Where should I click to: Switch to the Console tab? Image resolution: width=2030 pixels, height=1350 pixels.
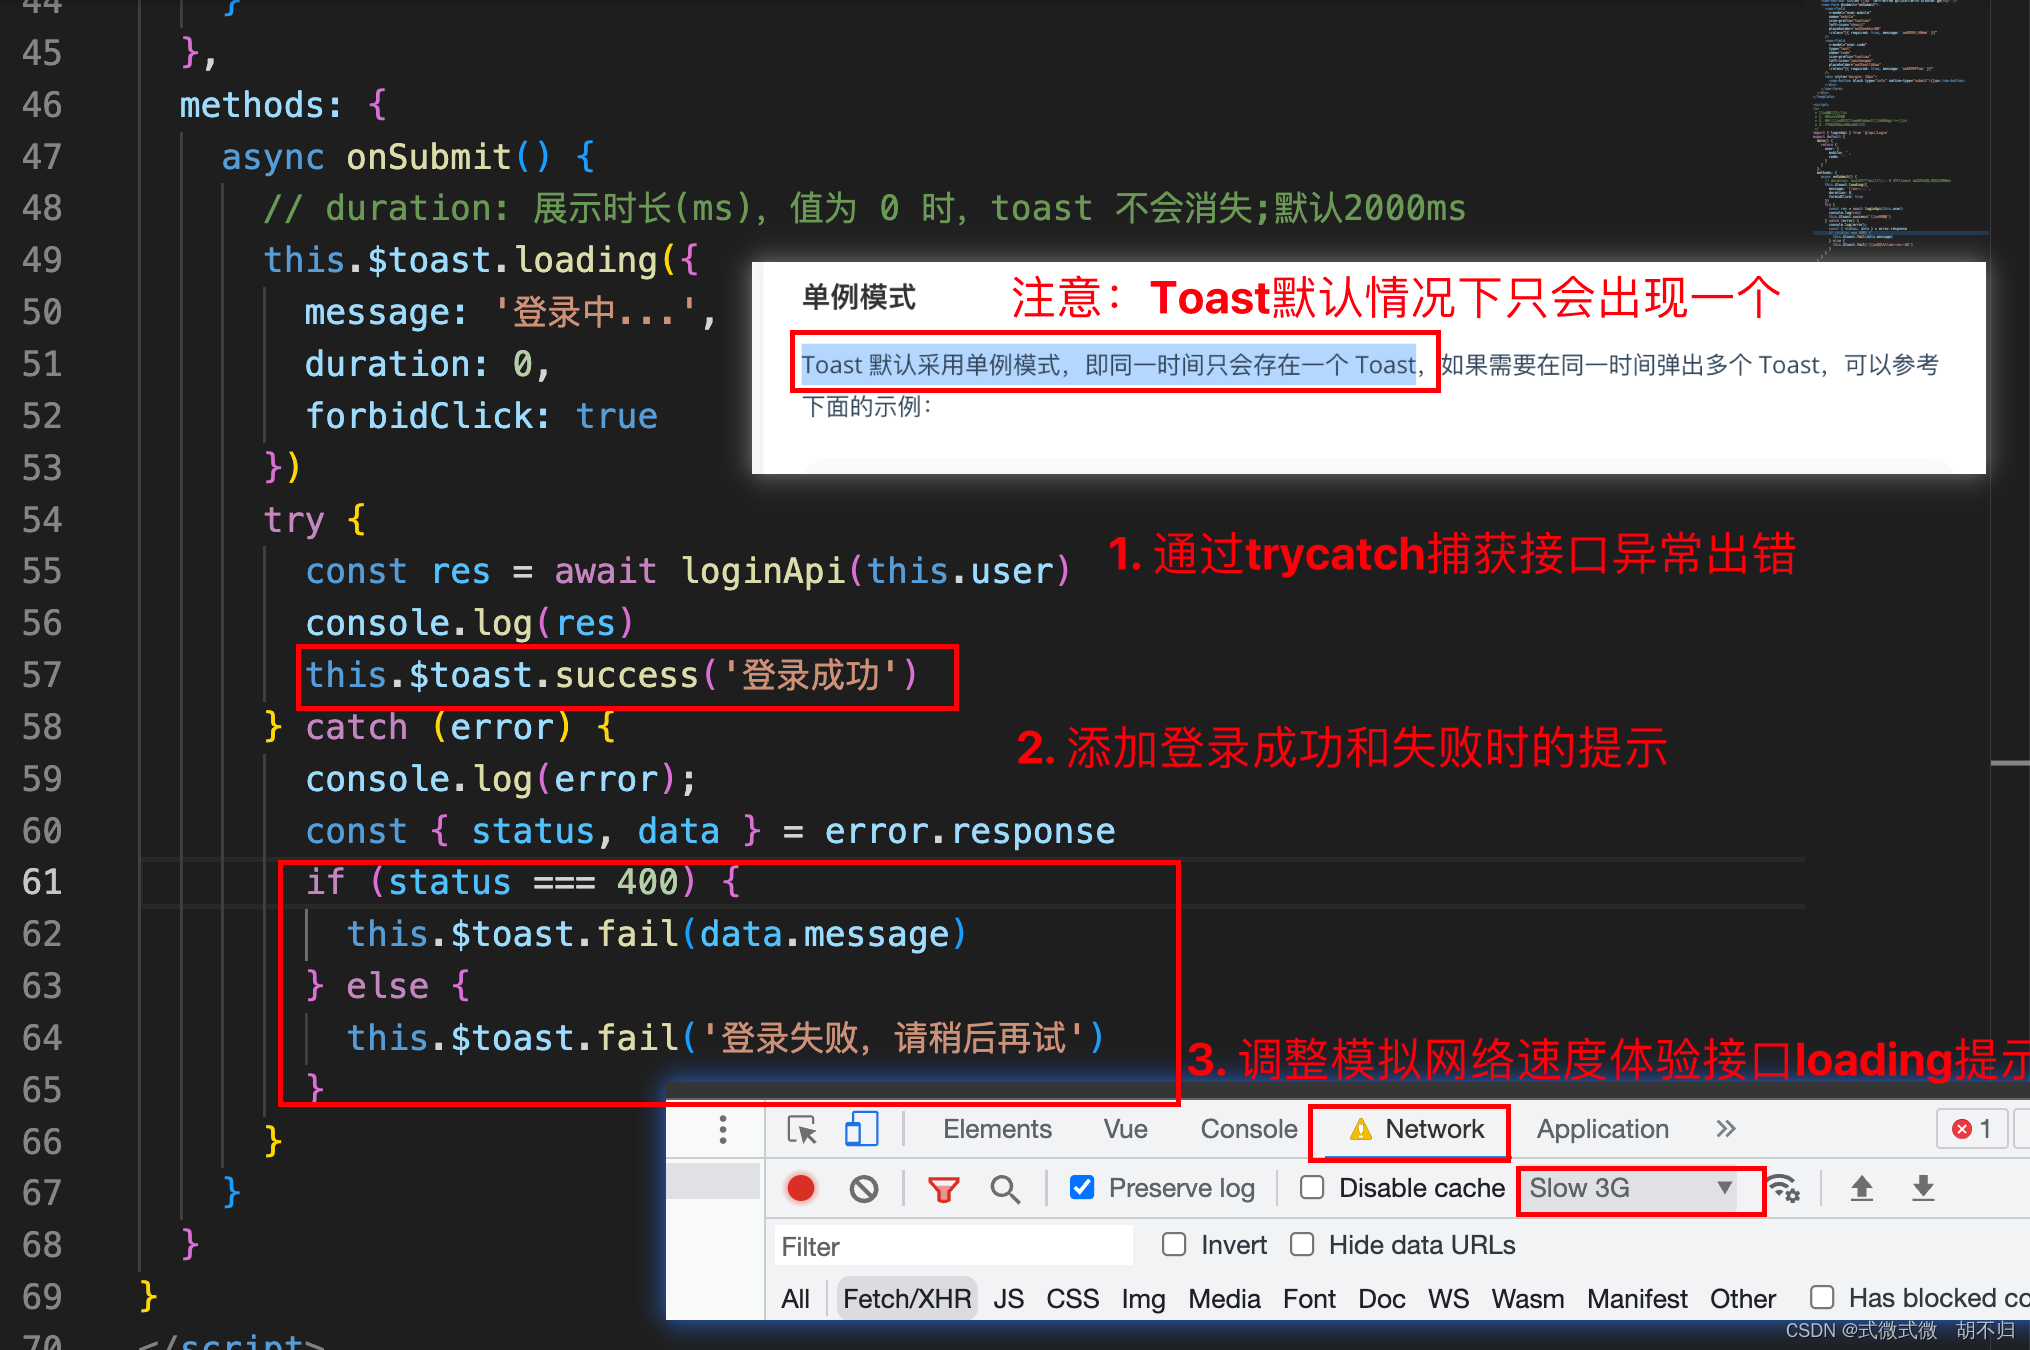pos(1248,1129)
